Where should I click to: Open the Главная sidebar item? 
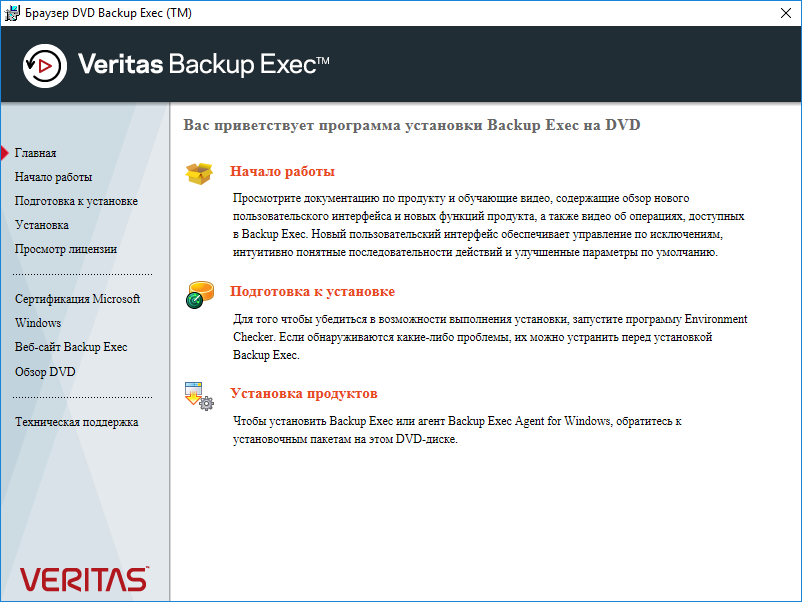coord(35,153)
